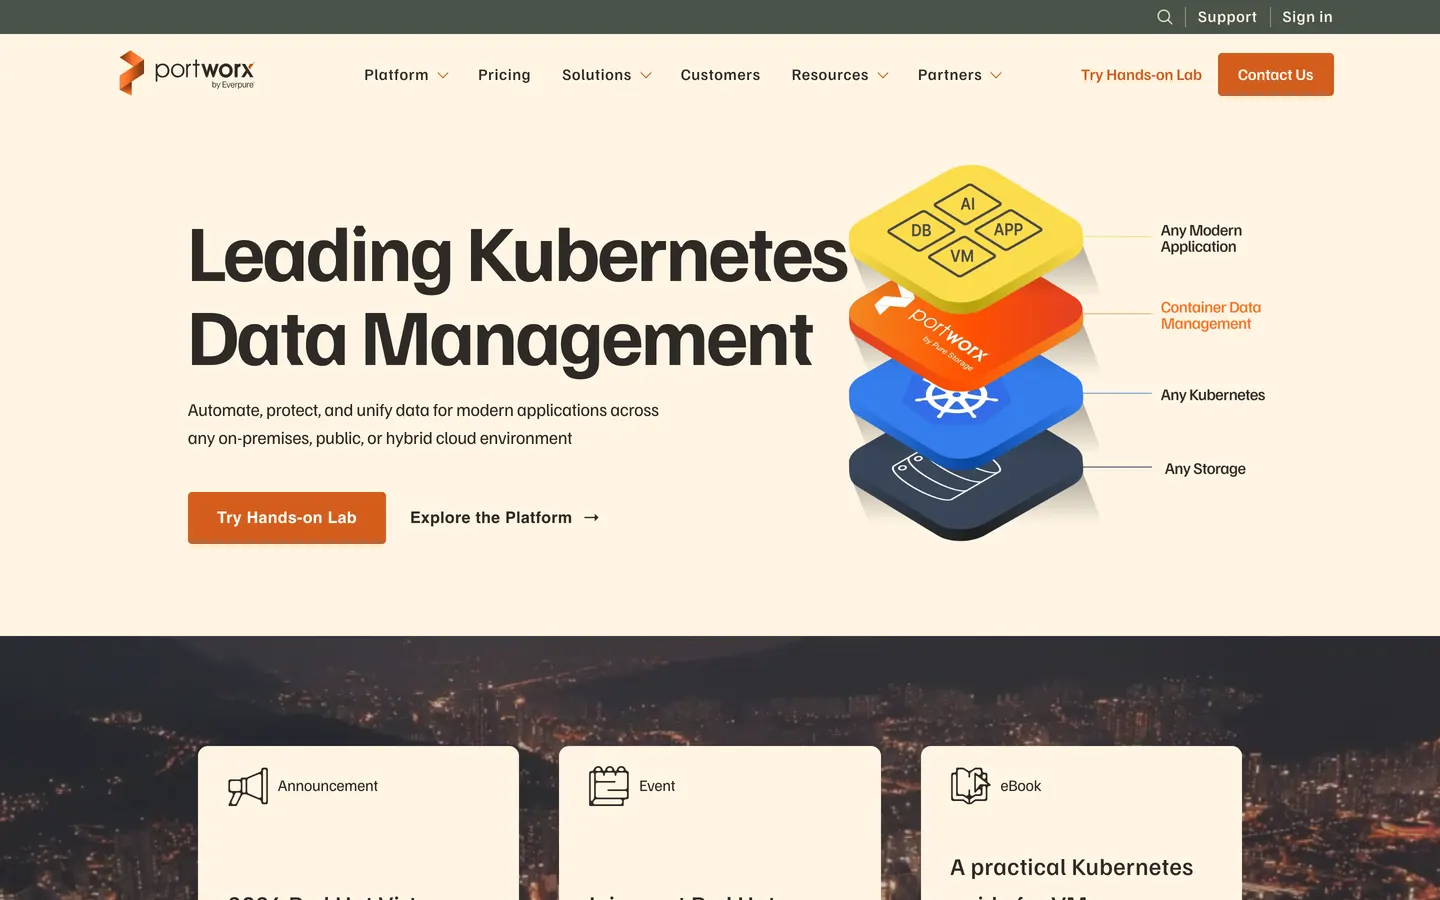Click the Portworx logo

[187, 73]
